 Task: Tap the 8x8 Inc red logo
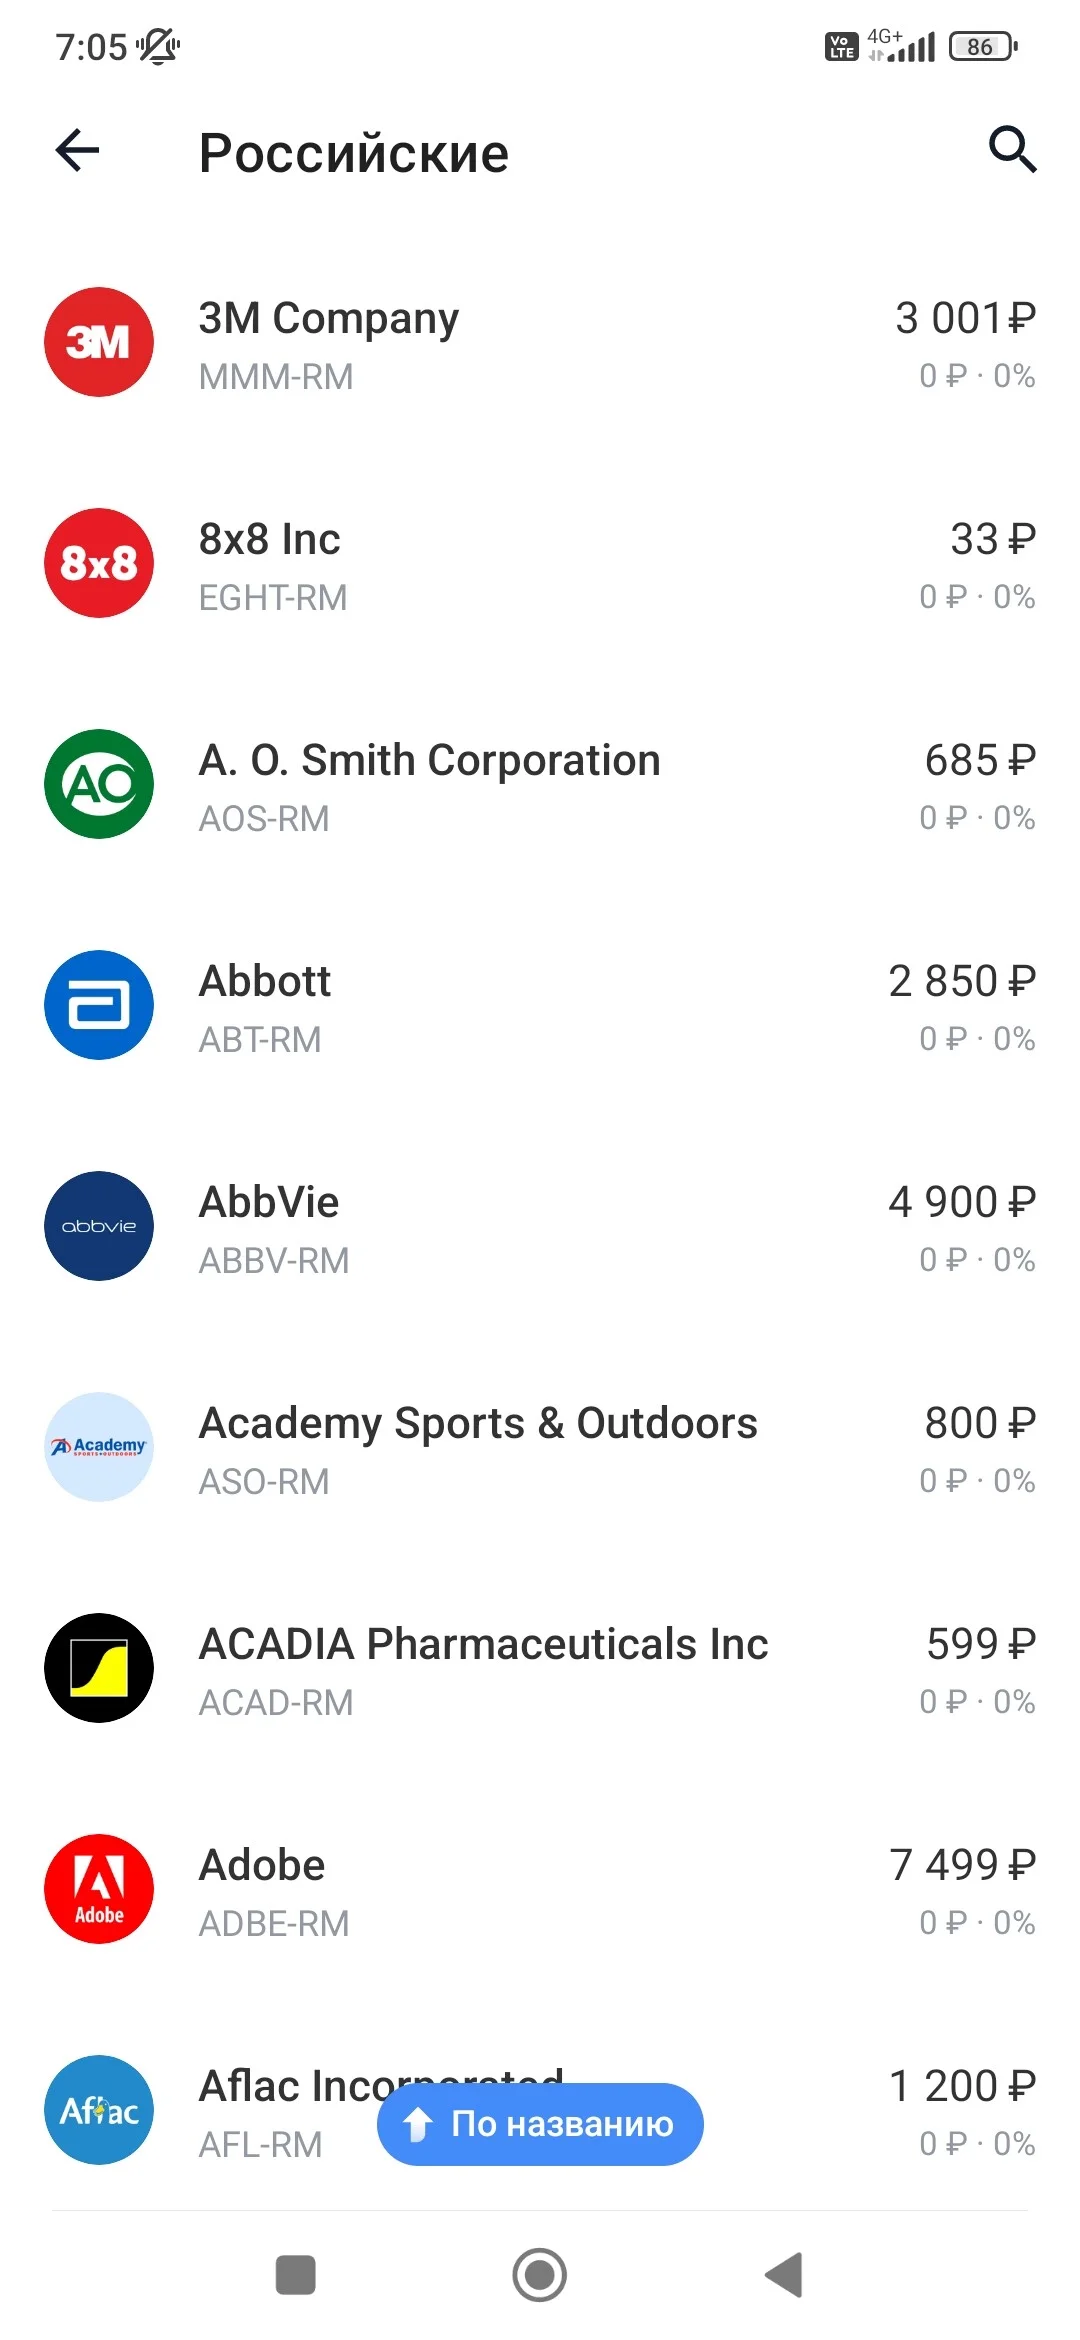coord(99,563)
